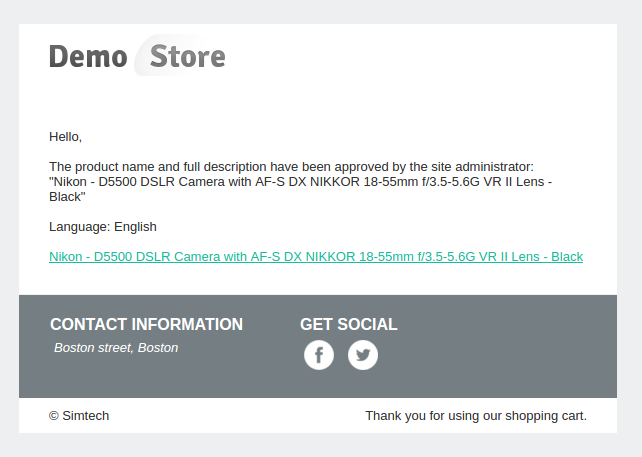This screenshot has height=457, width=642.
Task: Click the closing word Black" of the quoted name
Action: point(67,197)
